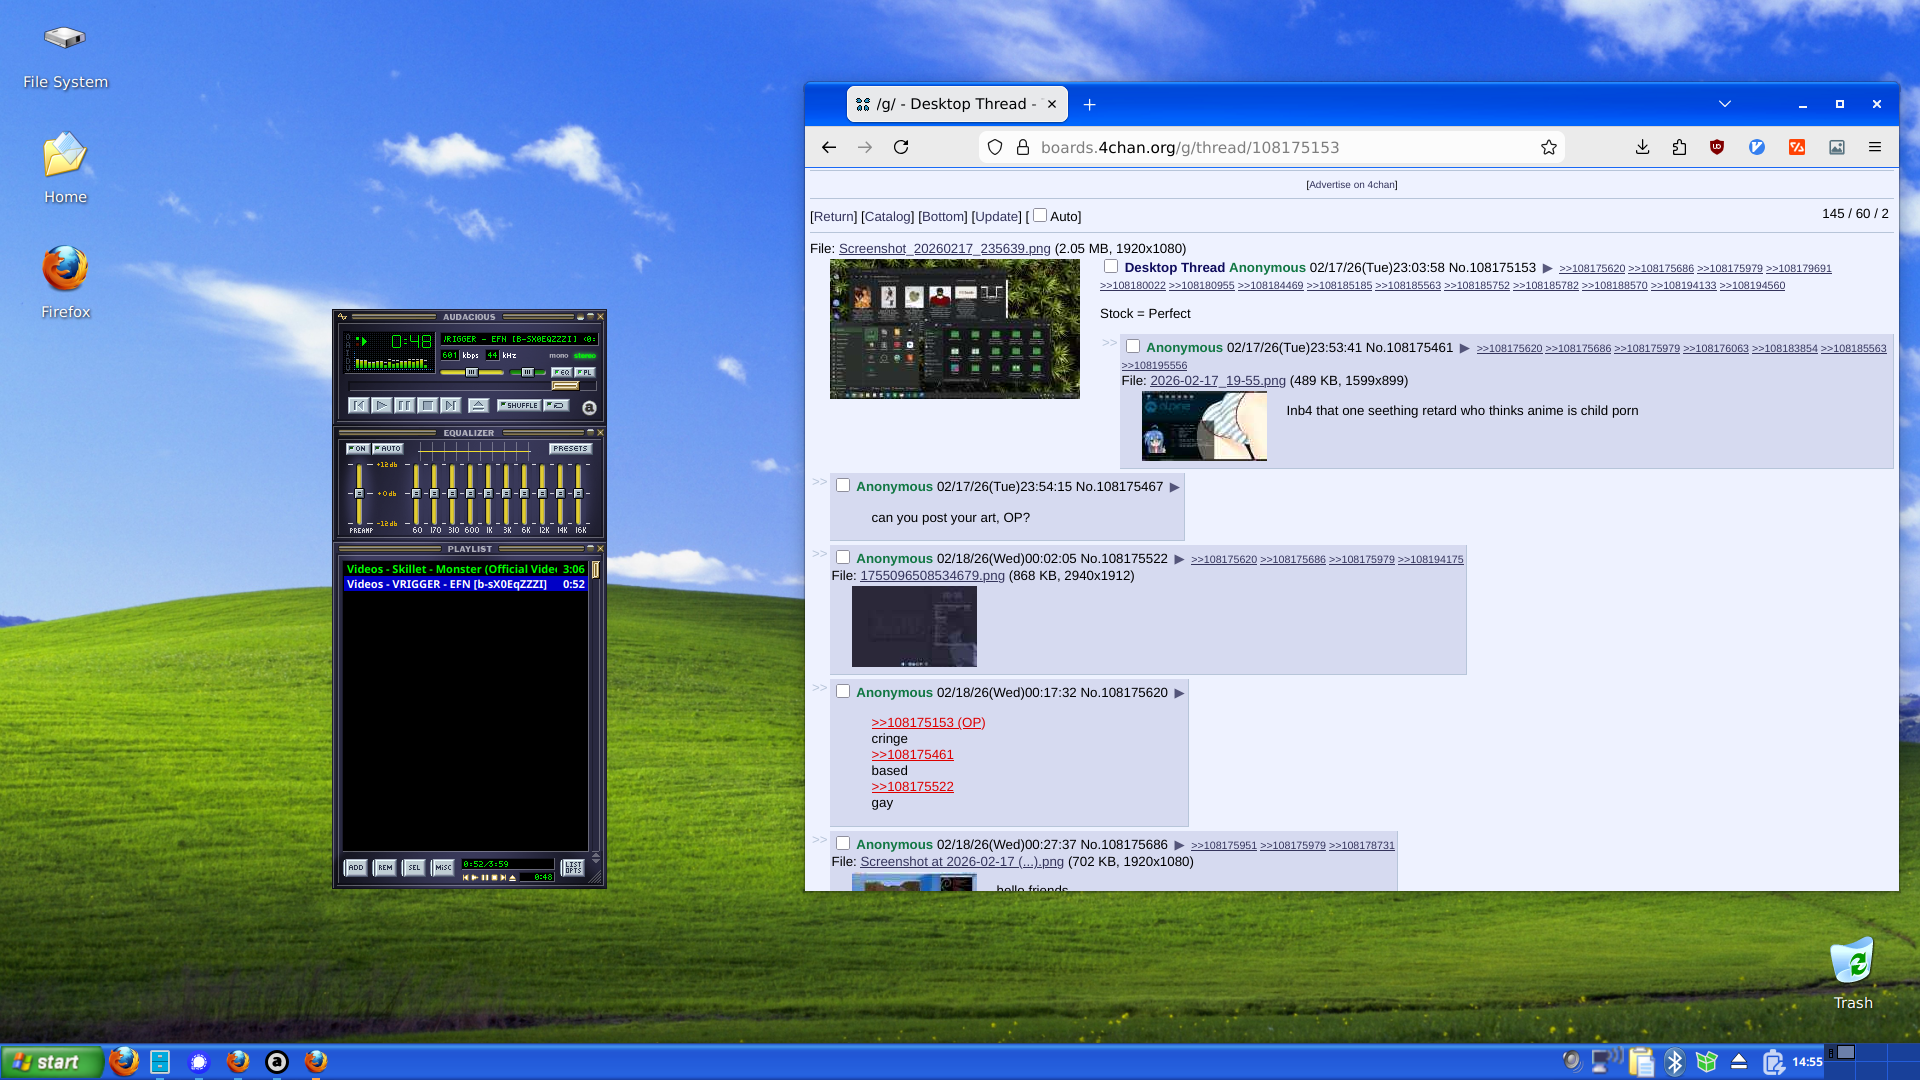1920x1080 pixels.
Task: Bookmark this page with star icon
Action: point(1549,147)
